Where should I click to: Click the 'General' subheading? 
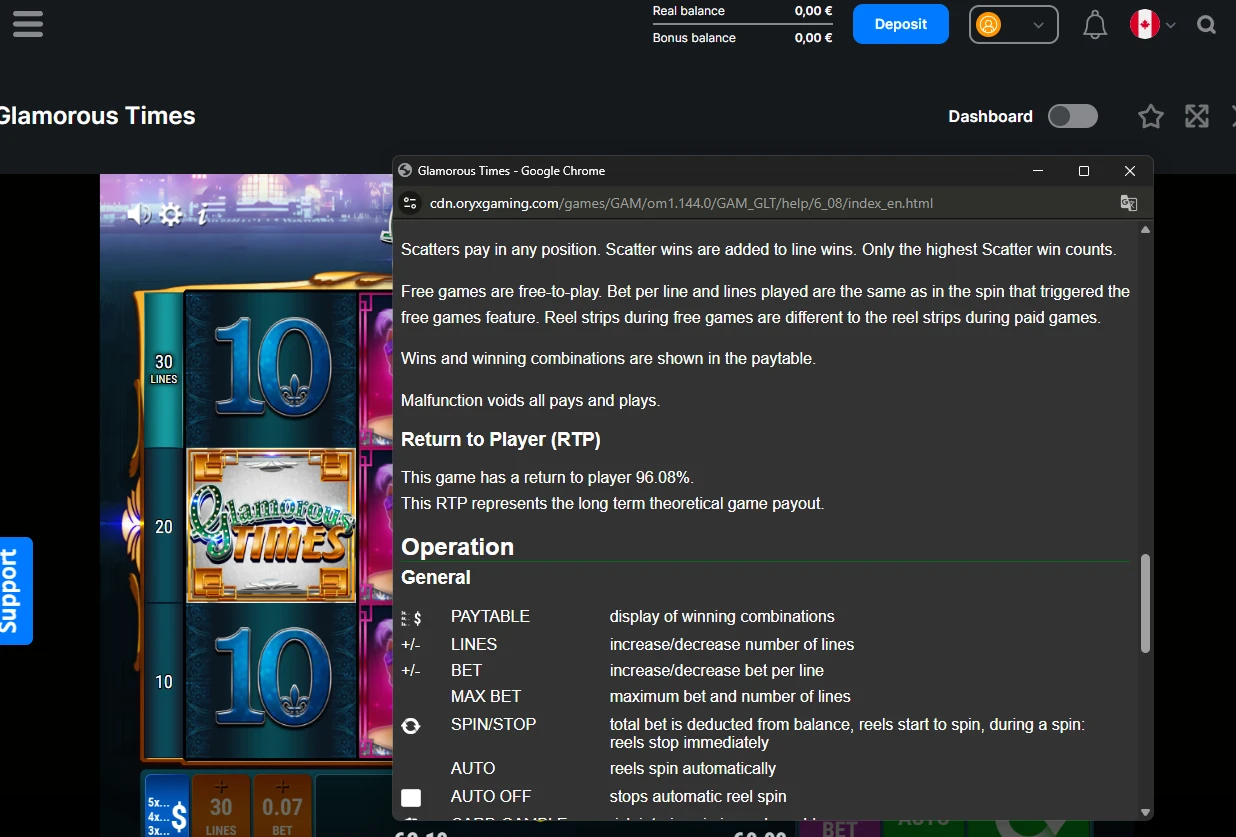pyautogui.click(x=436, y=577)
